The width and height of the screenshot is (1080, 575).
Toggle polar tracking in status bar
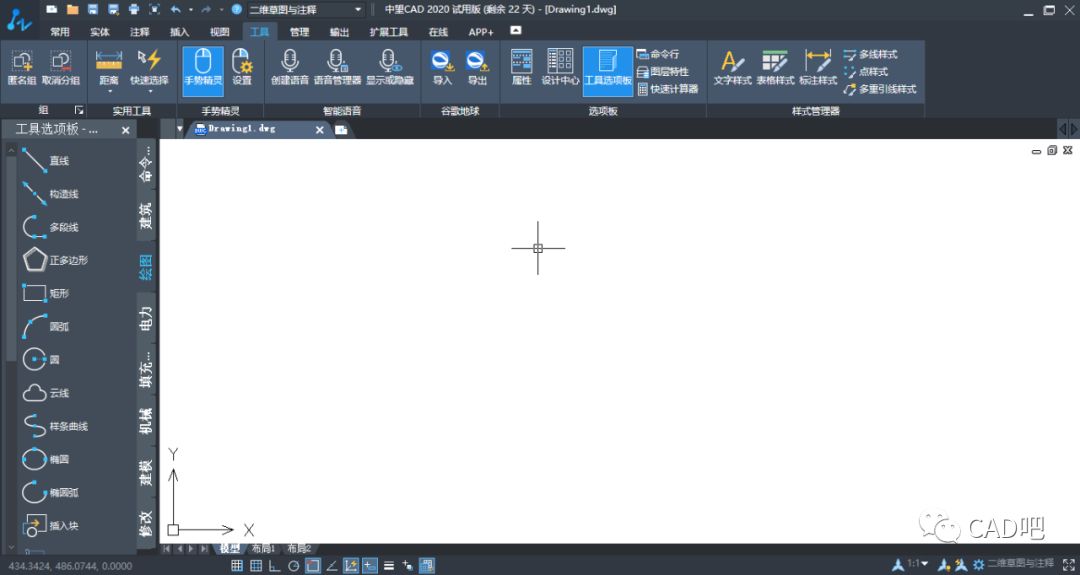coord(293,566)
